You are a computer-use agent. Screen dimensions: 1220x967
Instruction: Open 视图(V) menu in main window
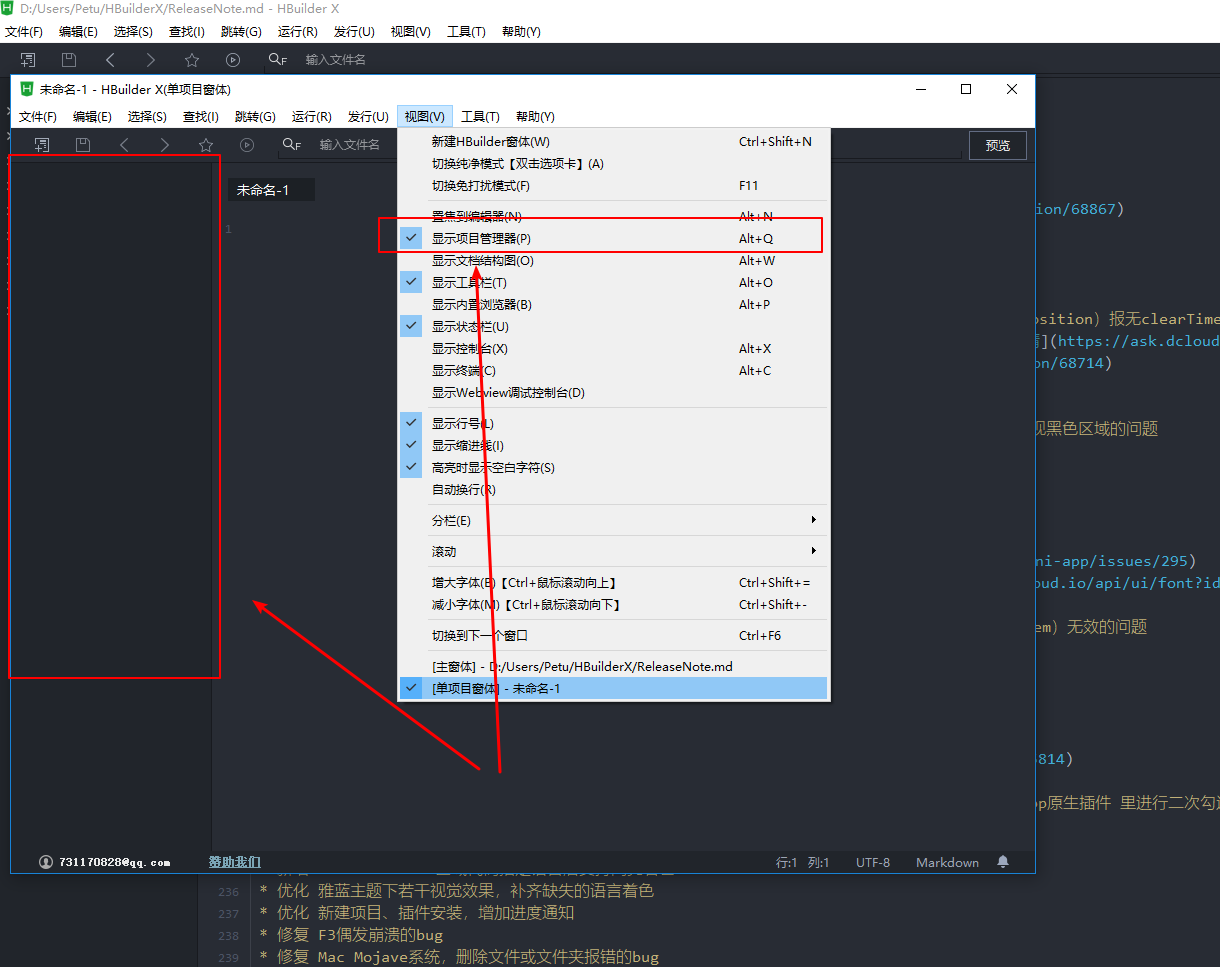point(411,32)
